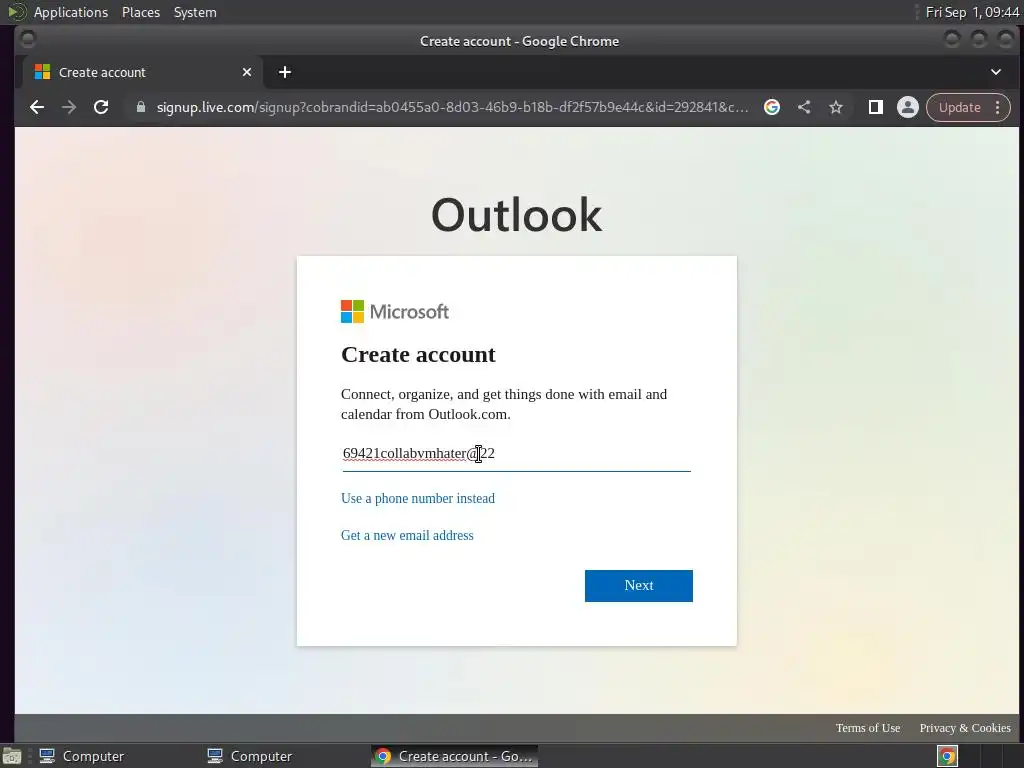Open a new tab with plus button
The height and width of the screenshot is (768, 1024).
click(x=285, y=72)
